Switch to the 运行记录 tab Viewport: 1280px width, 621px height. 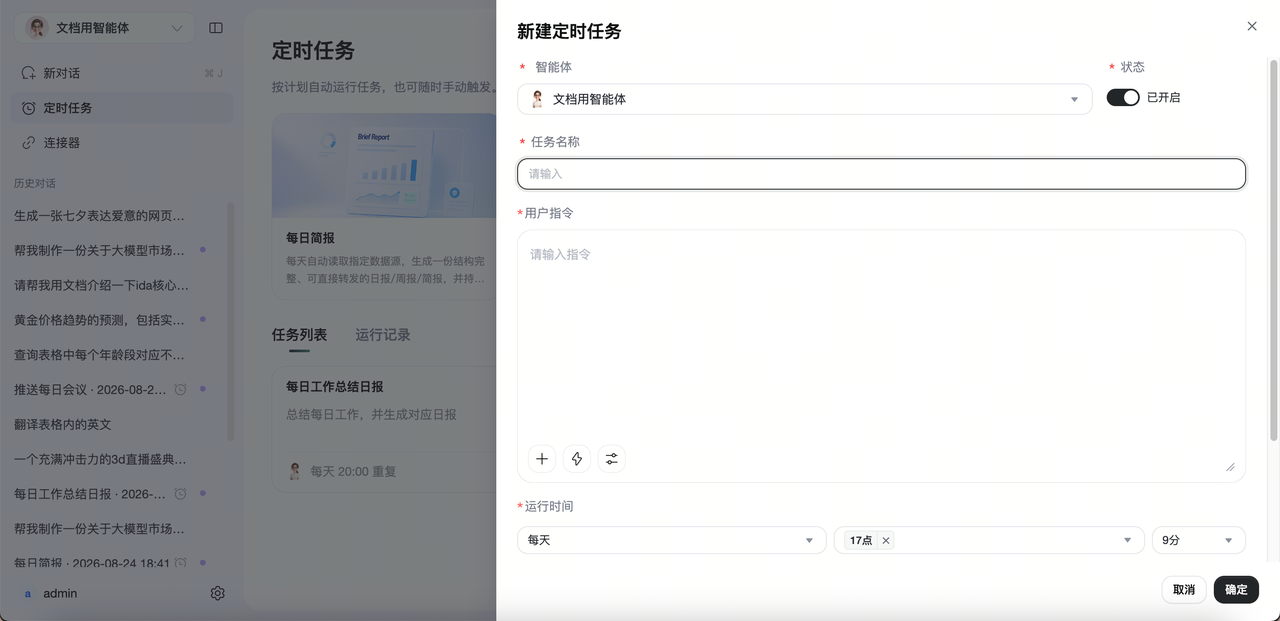tap(383, 335)
